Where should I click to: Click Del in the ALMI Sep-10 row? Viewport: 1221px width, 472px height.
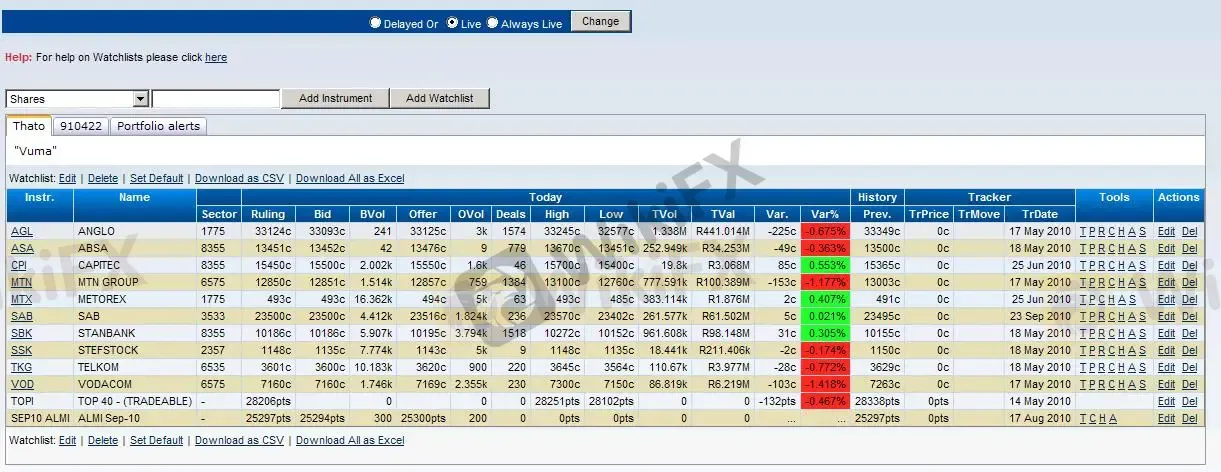click(x=1189, y=418)
